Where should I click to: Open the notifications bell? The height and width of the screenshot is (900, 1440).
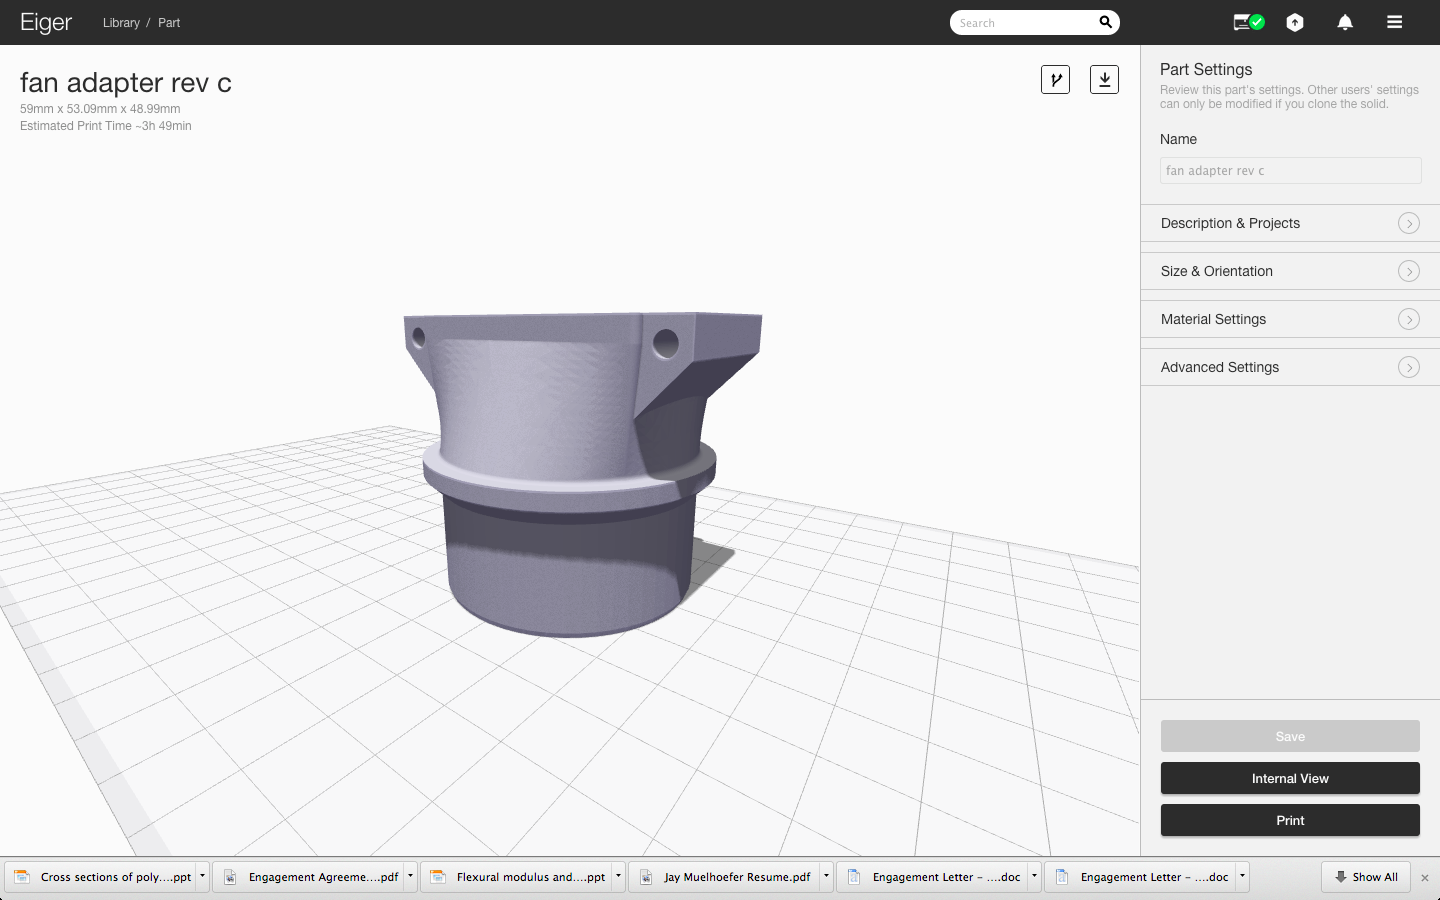pos(1345,22)
